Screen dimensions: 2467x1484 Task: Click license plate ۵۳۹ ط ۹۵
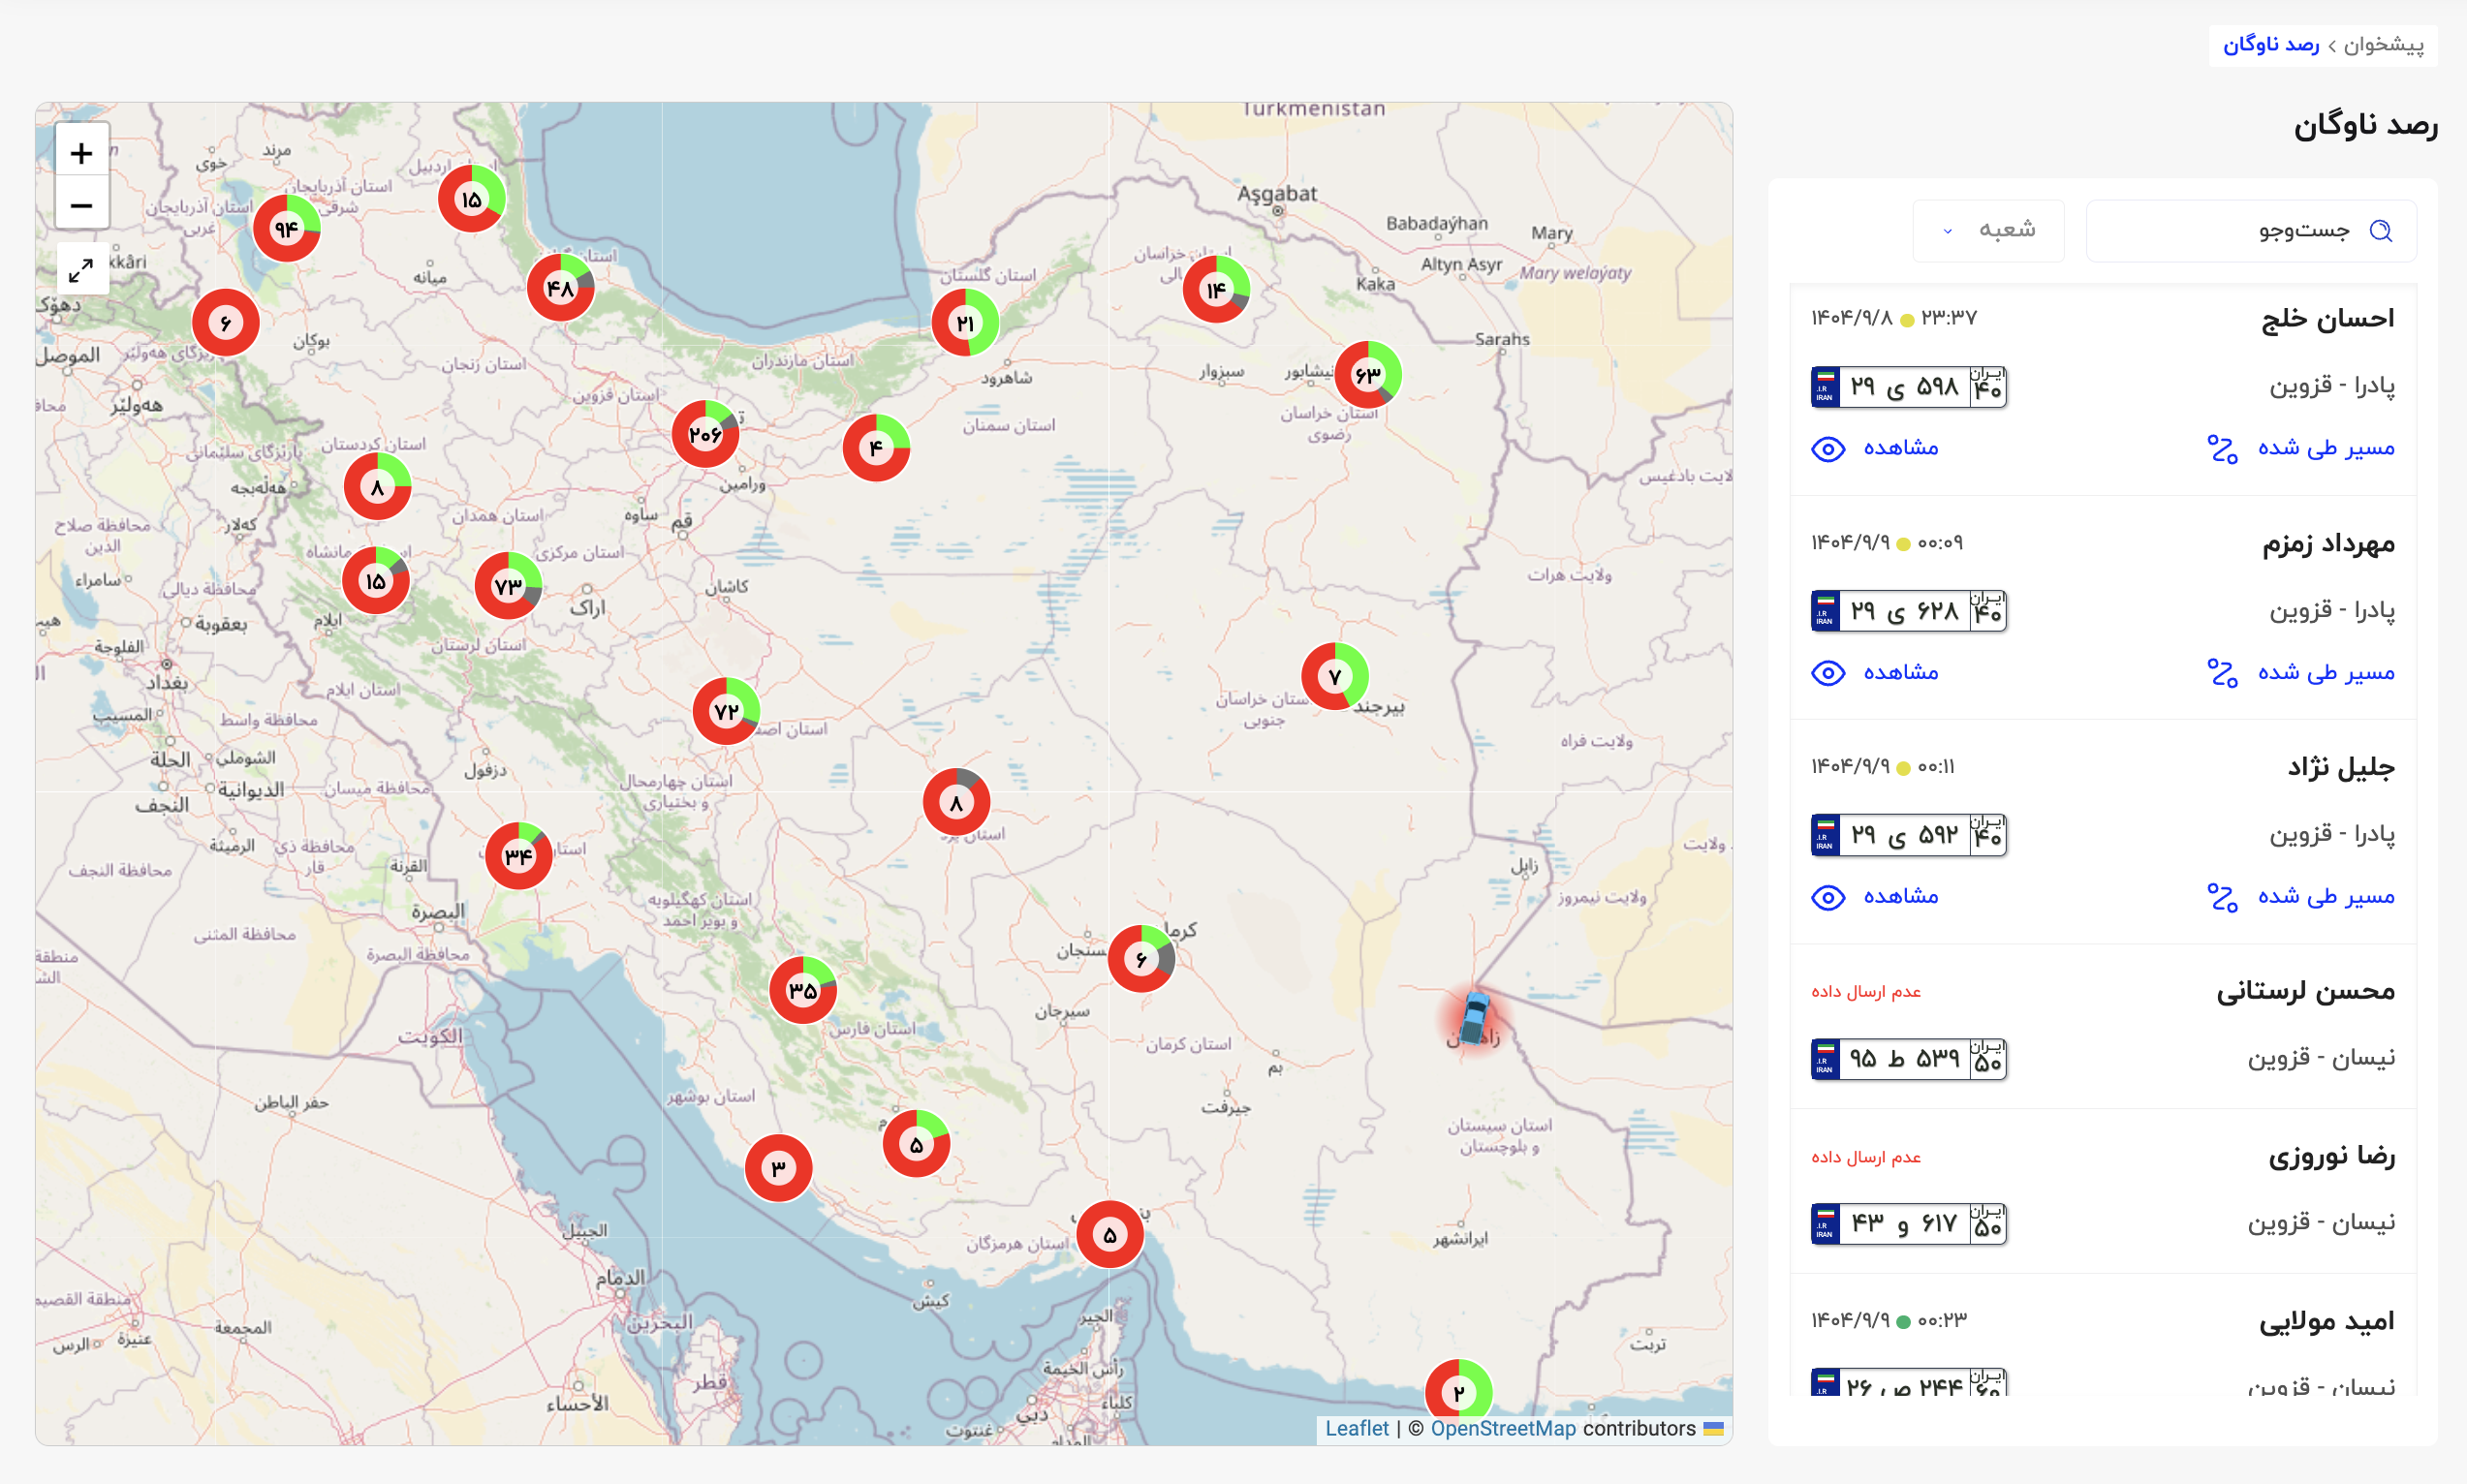click(x=1908, y=1059)
